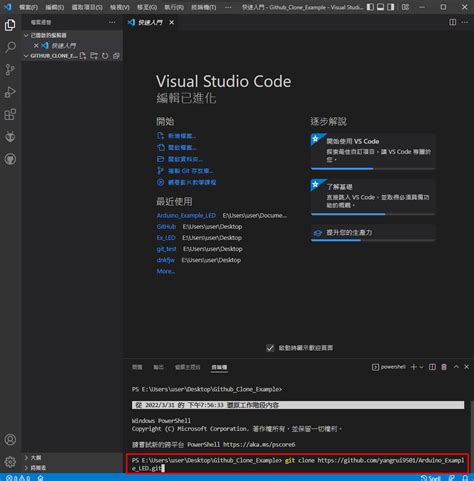474x481 pixels.
Task: Switch to the Debug Console panel tab
Action: point(187,367)
